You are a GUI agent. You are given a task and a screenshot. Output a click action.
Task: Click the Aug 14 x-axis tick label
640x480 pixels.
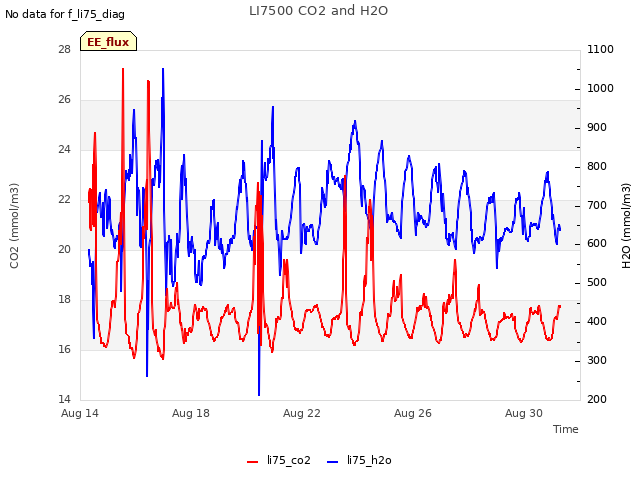coord(80,413)
